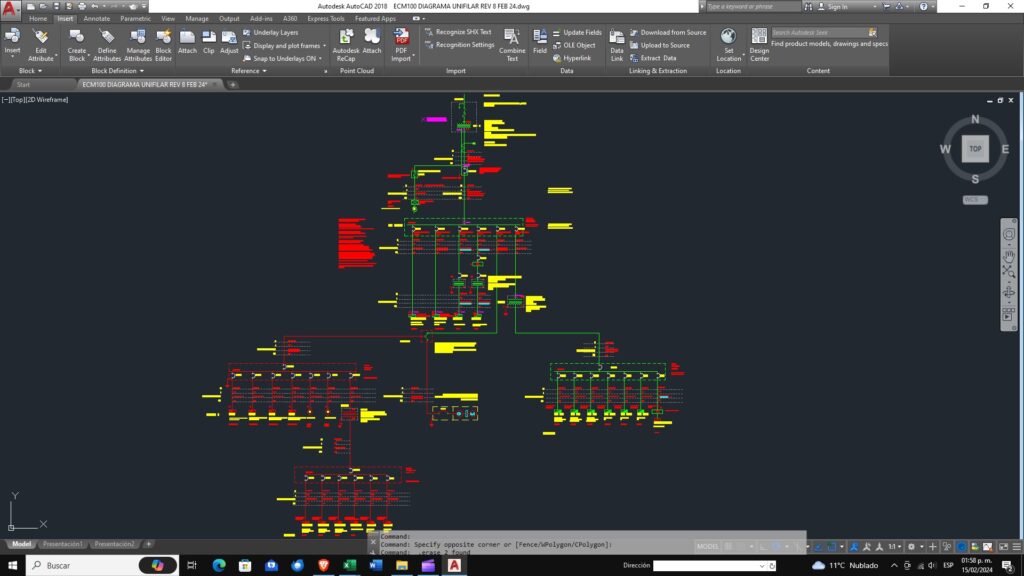This screenshot has height=576, width=1024.
Task: Switch to the Annotate ribbon tab
Action: [97, 18]
